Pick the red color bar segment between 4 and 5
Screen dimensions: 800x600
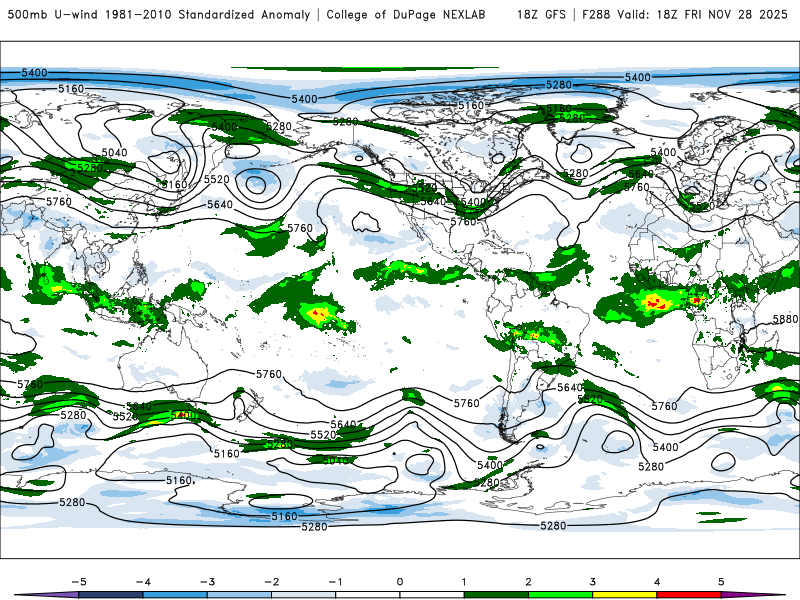tap(689, 595)
